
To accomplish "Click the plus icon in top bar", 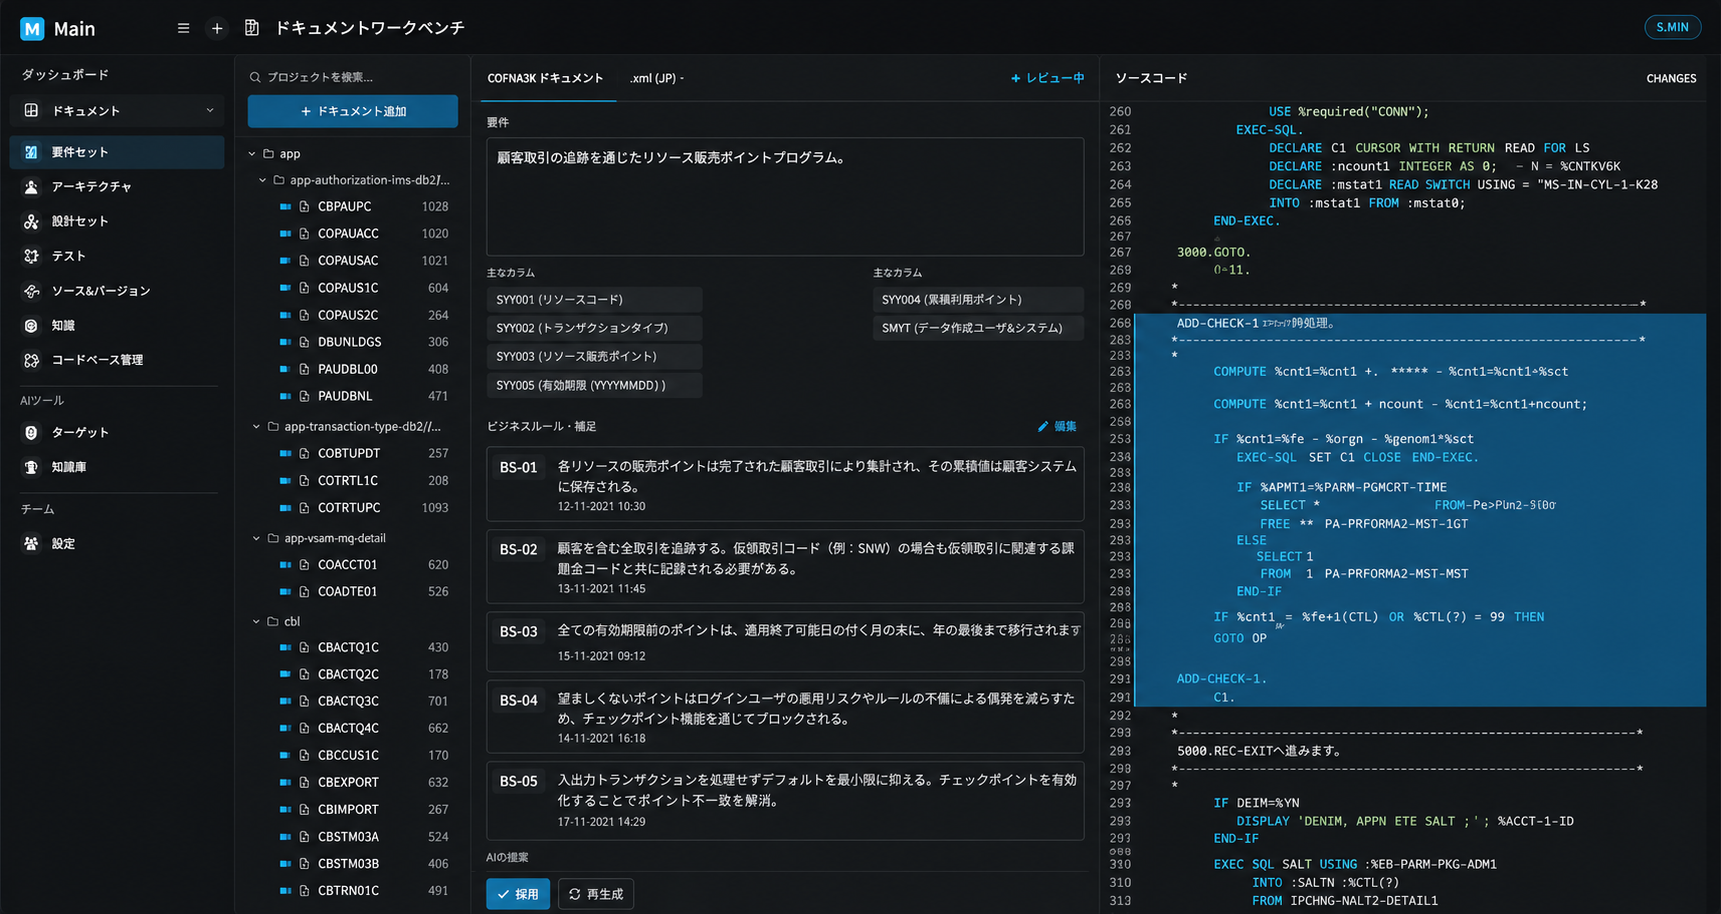I will click(x=217, y=28).
